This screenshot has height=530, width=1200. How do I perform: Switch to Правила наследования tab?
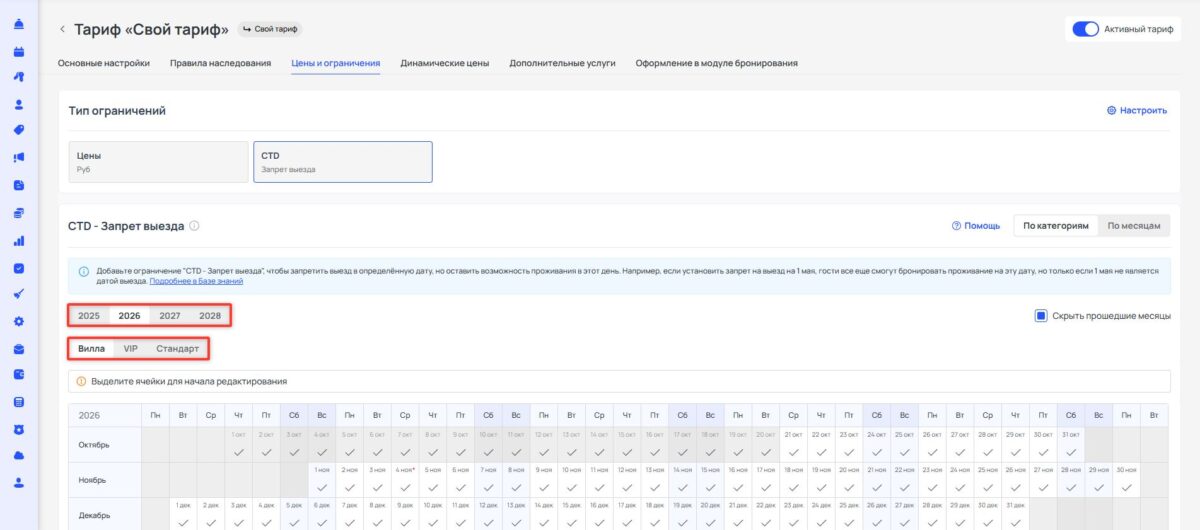[221, 63]
